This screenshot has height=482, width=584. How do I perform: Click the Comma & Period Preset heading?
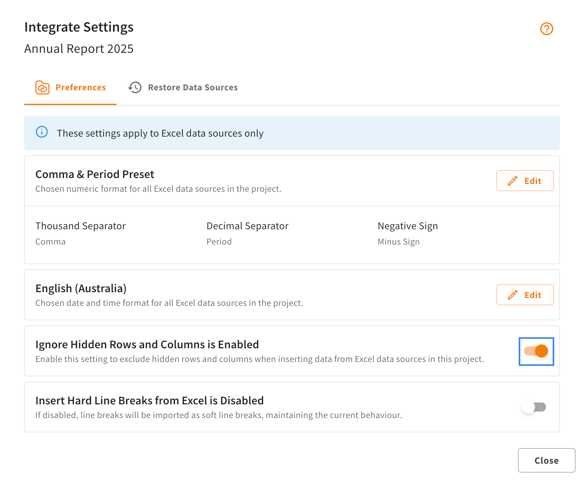95,174
